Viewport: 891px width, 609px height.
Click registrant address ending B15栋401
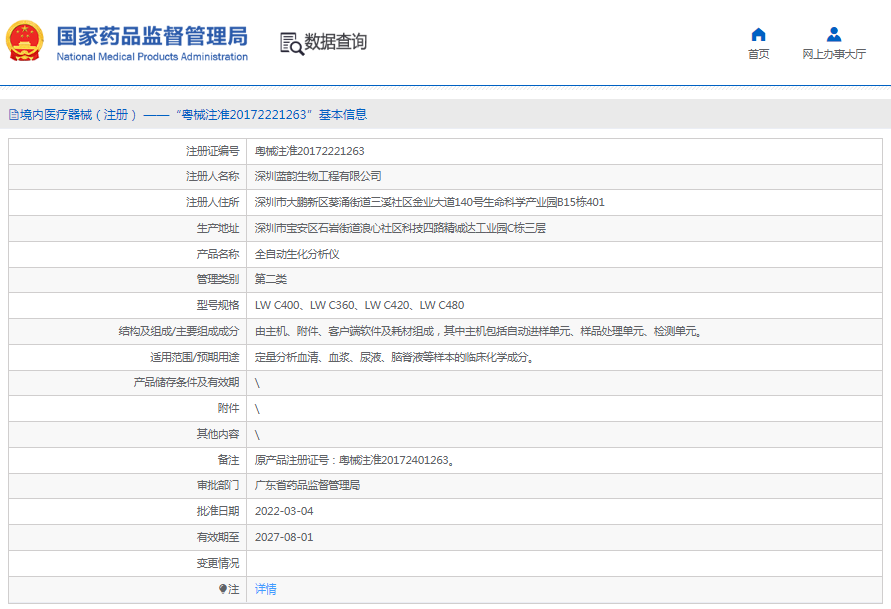tap(430, 202)
